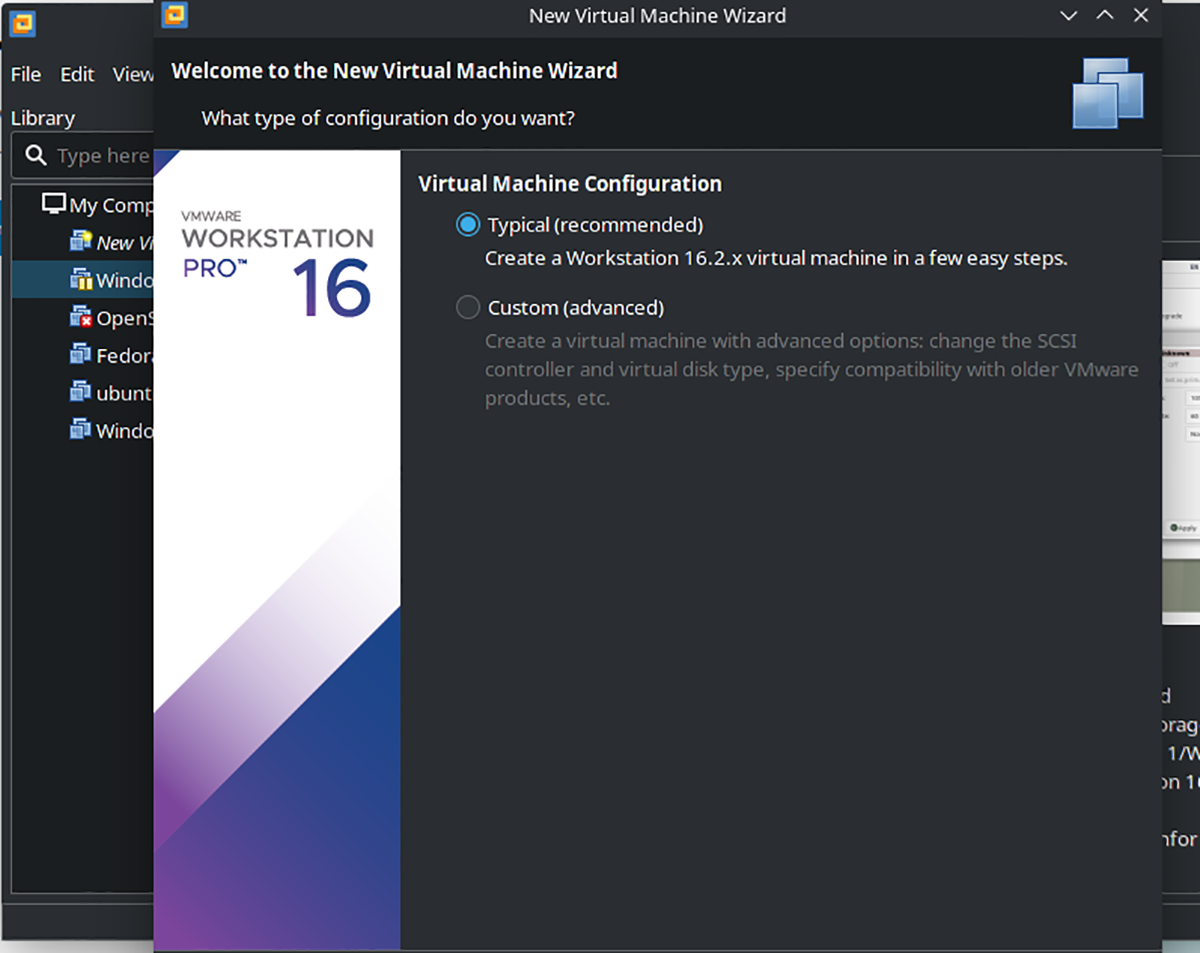Image resolution: width=1200 pixels, height=953 pixels.
Task: Click the main window VMware icon
Action: (x=23, y=24)
